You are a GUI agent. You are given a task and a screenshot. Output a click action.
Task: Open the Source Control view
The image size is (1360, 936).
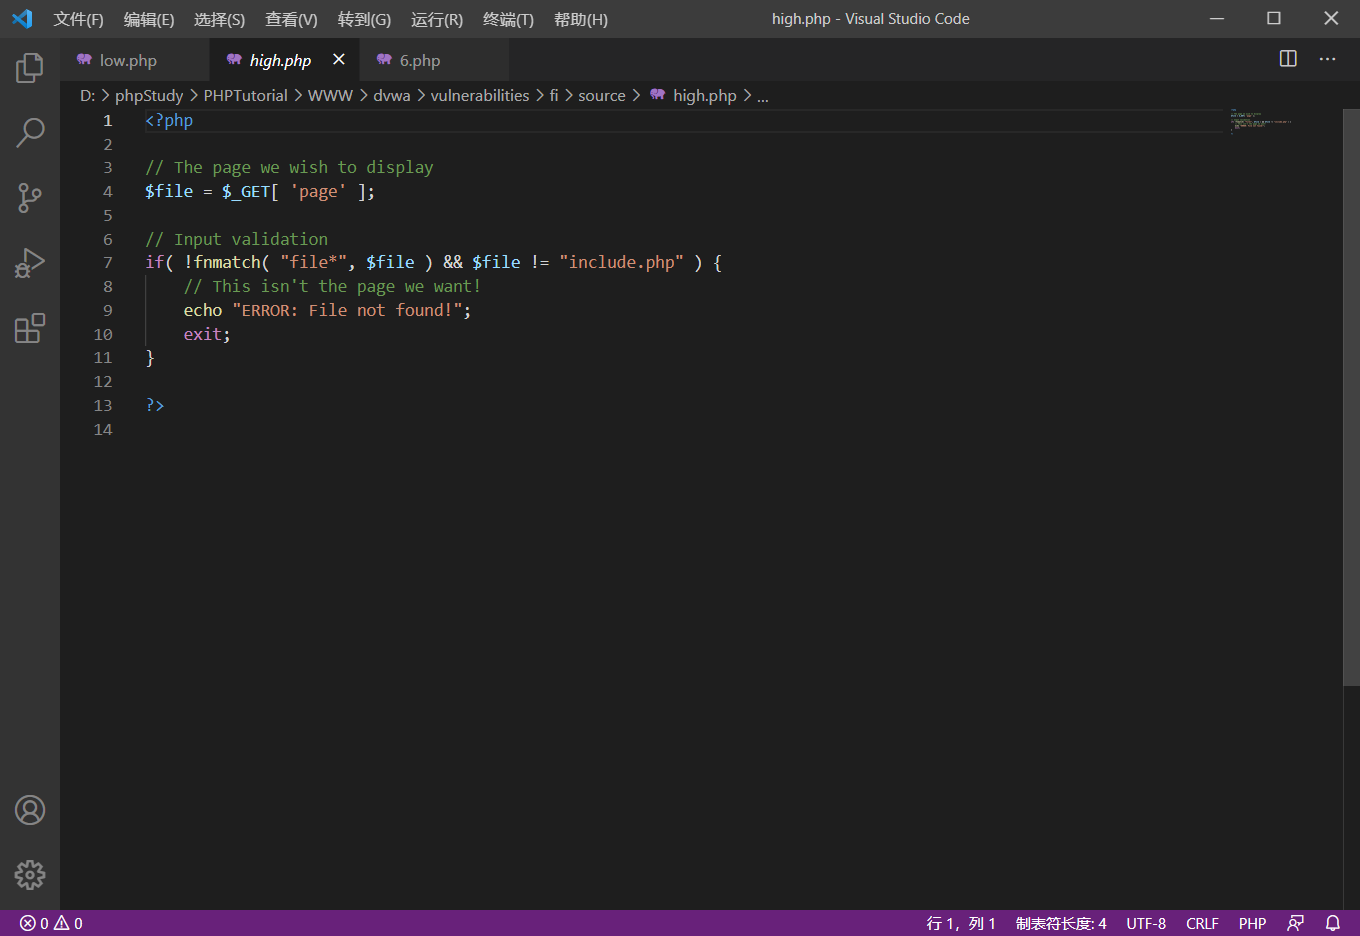coord(30,198)
